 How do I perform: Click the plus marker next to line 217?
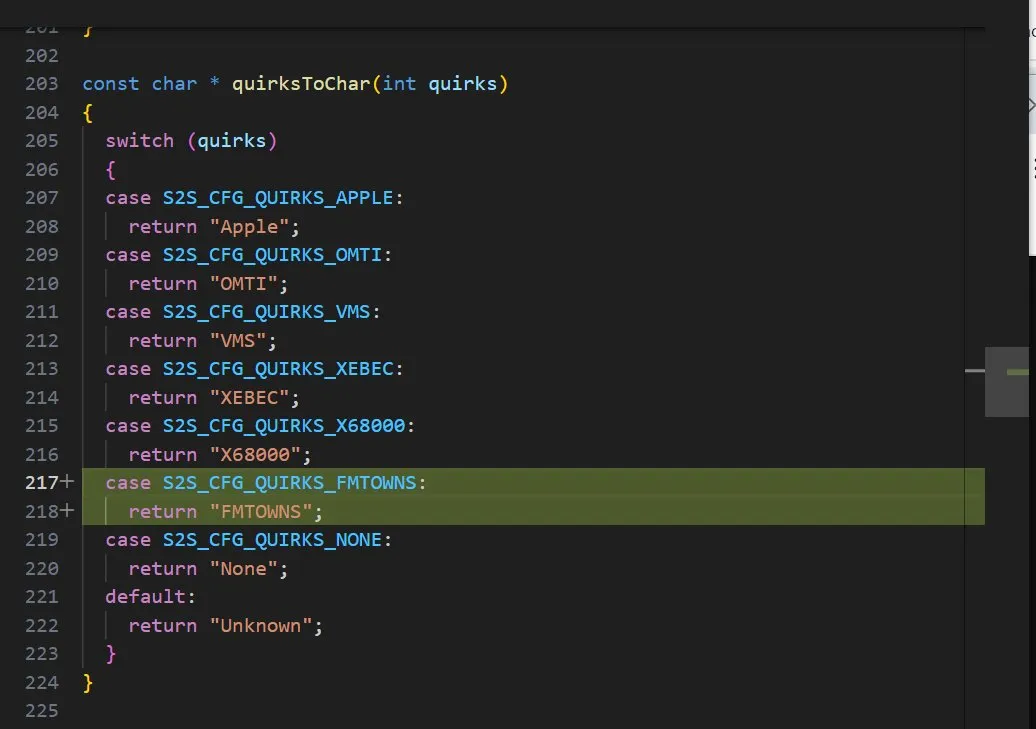tap(67, 482)
